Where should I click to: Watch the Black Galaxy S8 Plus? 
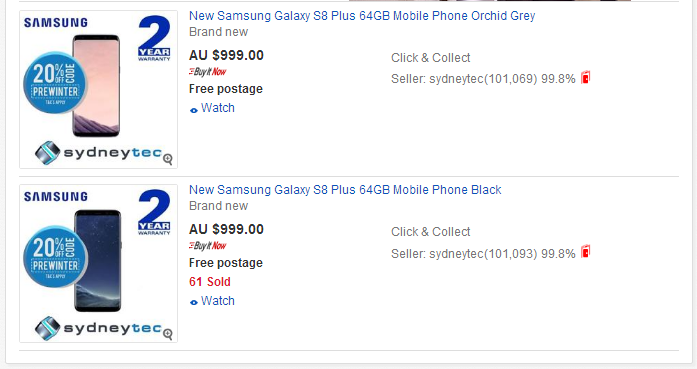[x=217, y=301]
